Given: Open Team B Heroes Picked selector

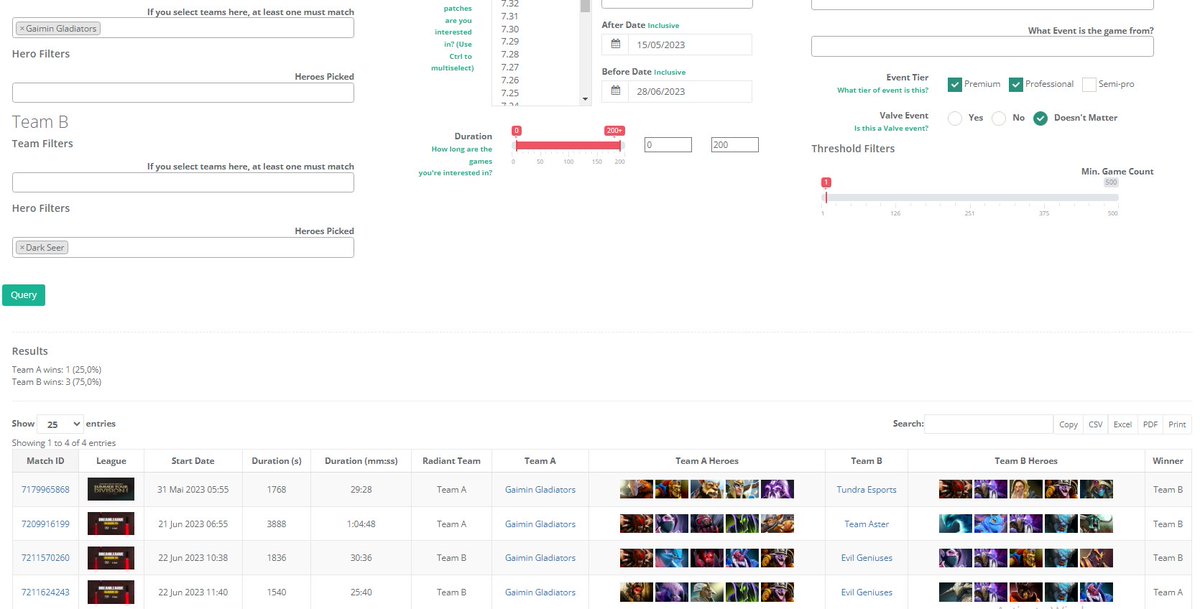Looking at the screenshot, I should tap(183, 247).
